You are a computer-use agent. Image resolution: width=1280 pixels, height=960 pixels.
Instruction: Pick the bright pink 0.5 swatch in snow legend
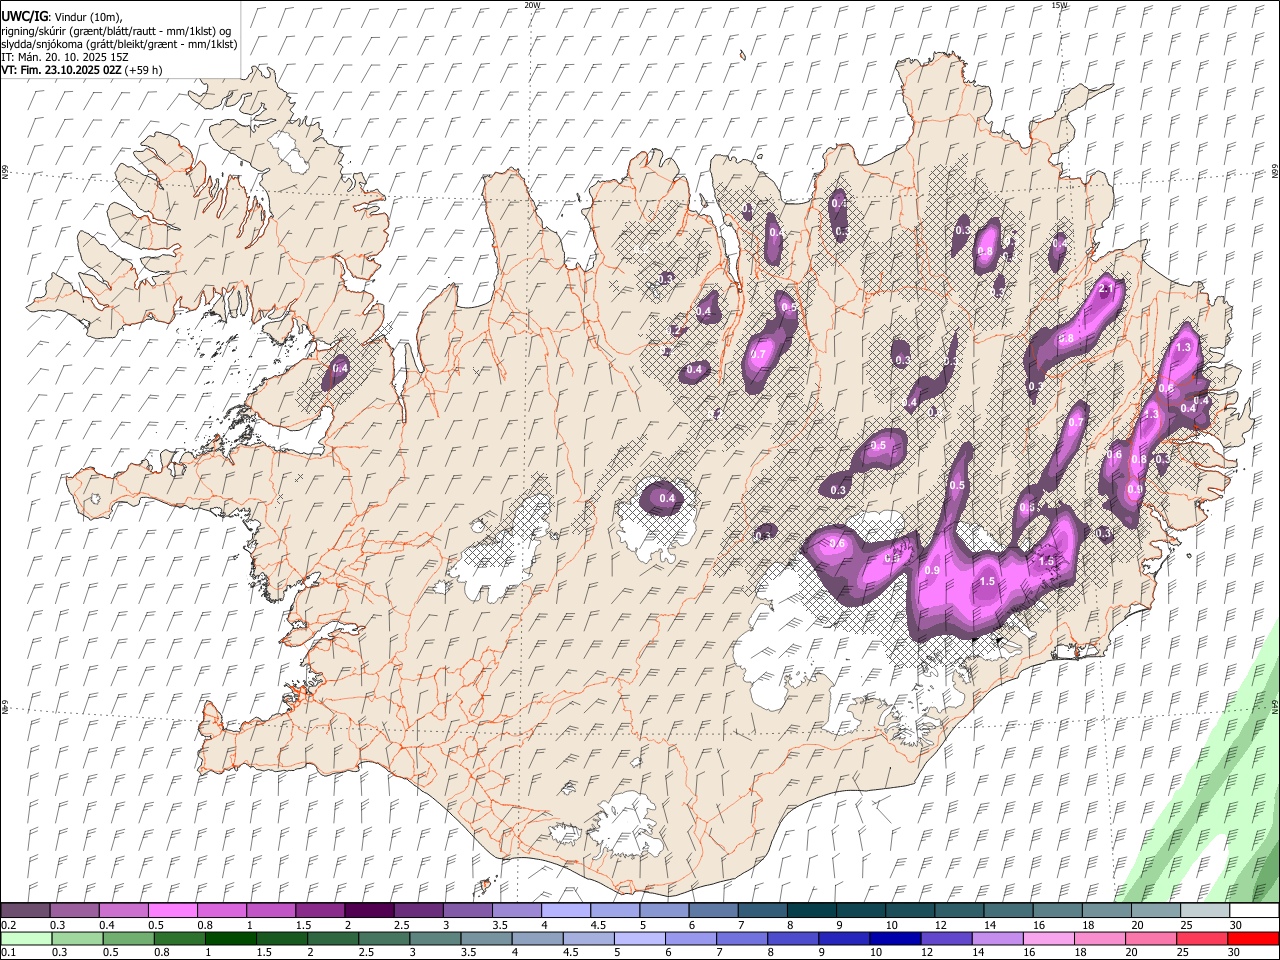(172, 910)
